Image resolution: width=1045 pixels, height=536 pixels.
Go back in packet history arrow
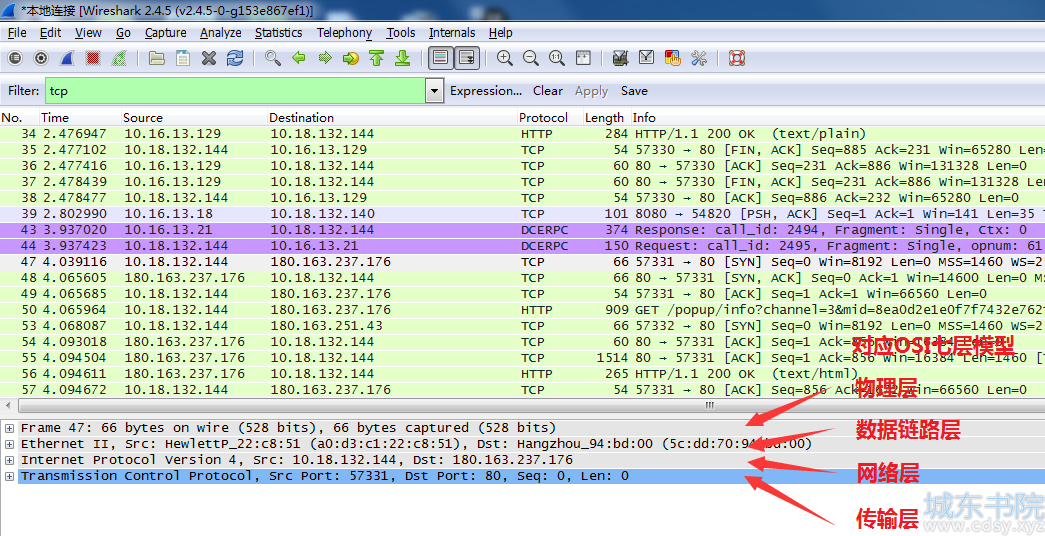(x=299, y=59)
